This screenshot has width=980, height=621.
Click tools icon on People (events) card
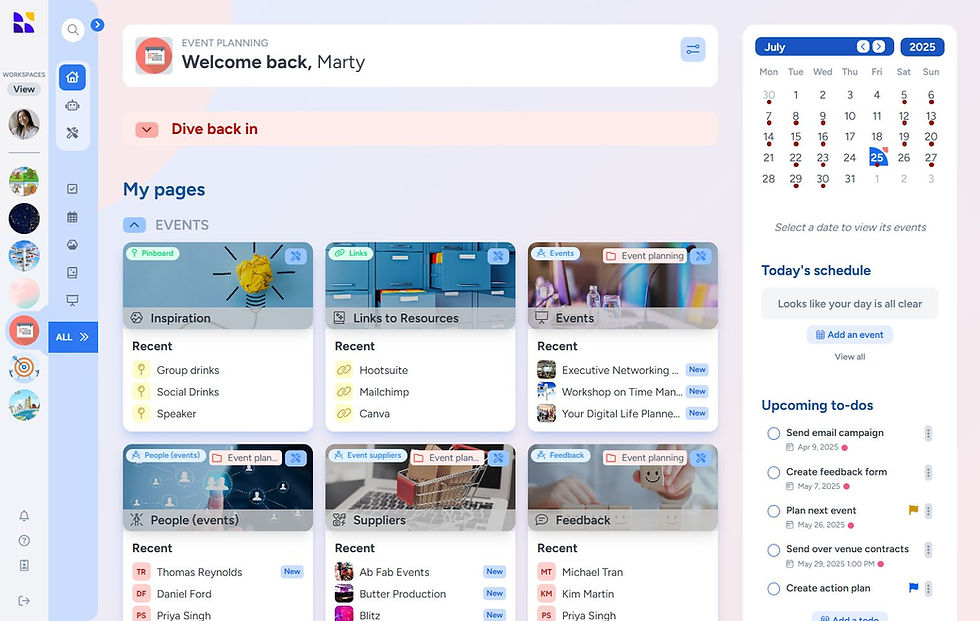tap(296, 458)
